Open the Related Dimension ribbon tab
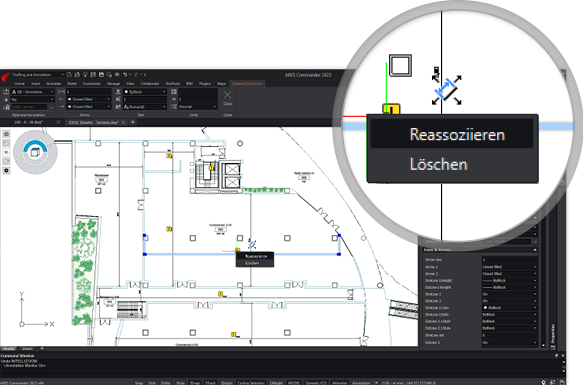Viewport: 583px width, 385px height. [247, 84]
